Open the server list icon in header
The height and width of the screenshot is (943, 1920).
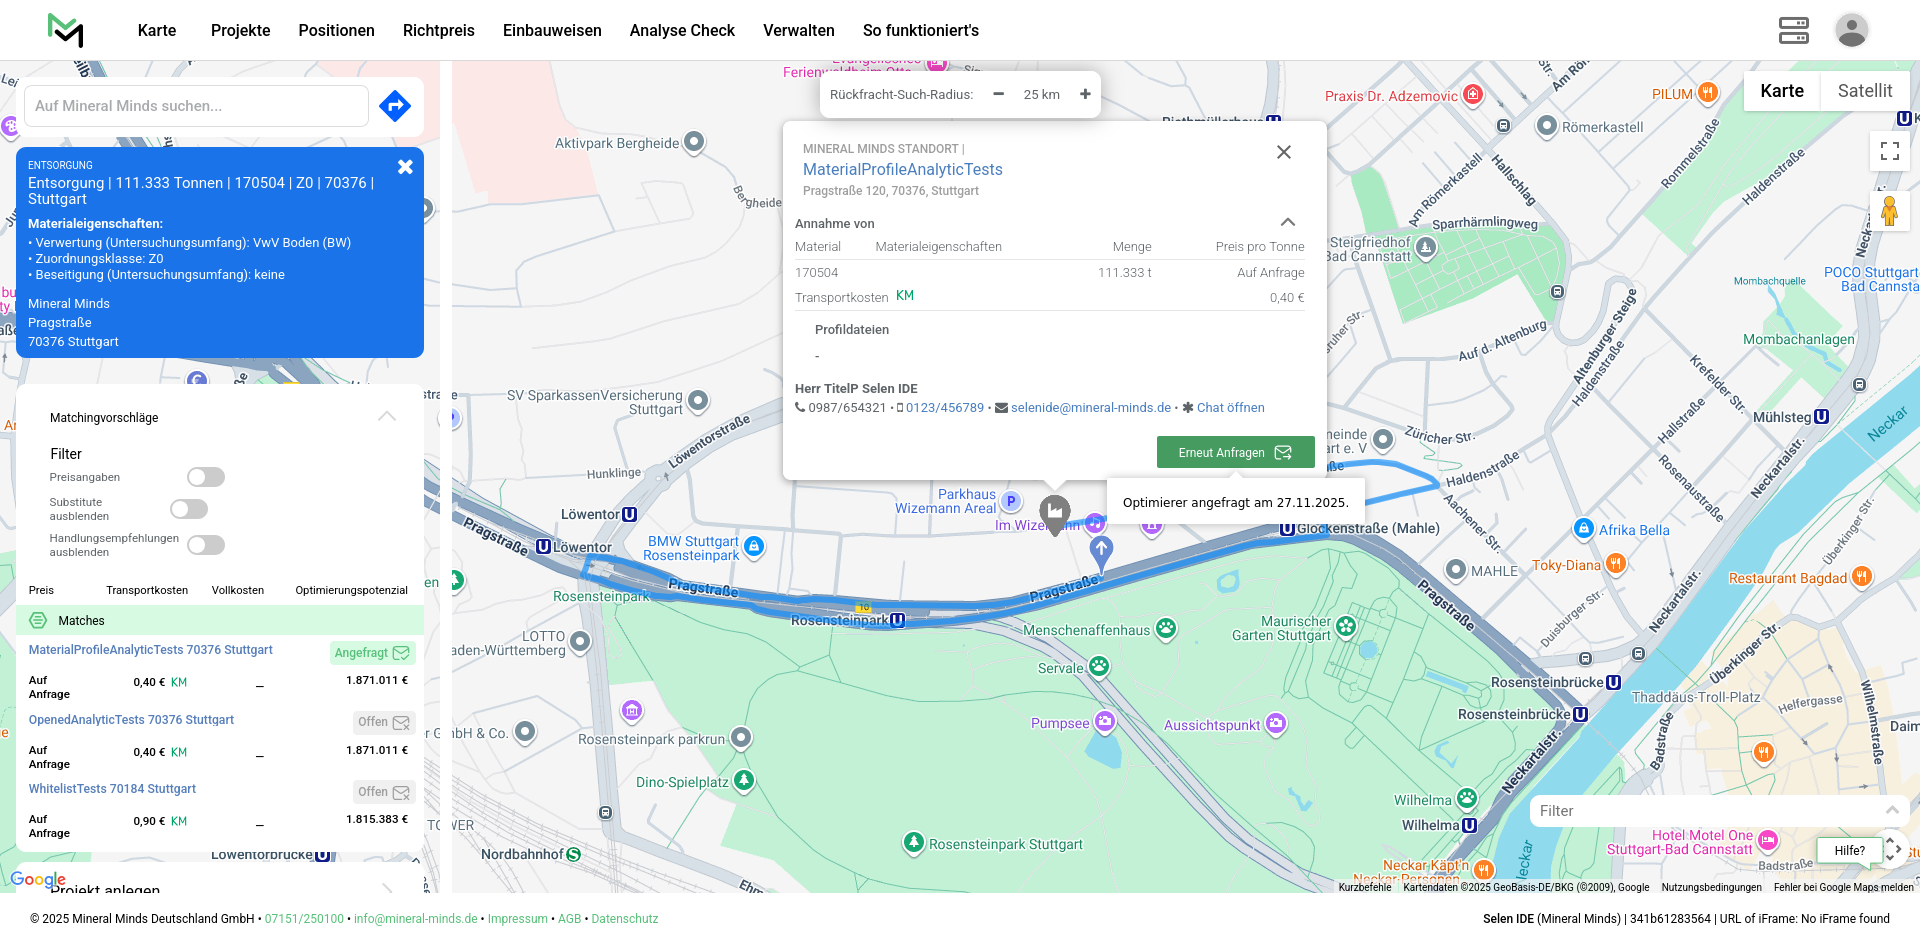coord(1793,30)
